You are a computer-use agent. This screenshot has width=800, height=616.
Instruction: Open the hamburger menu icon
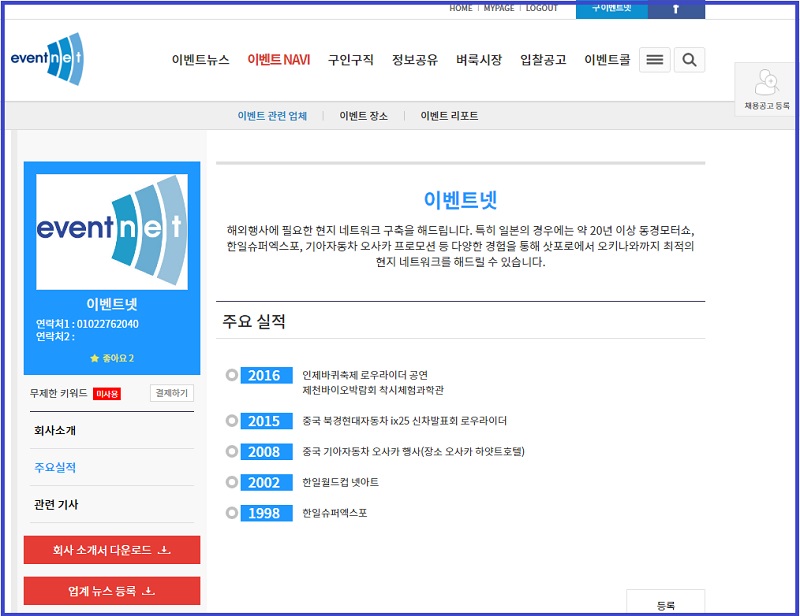click(x=654, y=60)
